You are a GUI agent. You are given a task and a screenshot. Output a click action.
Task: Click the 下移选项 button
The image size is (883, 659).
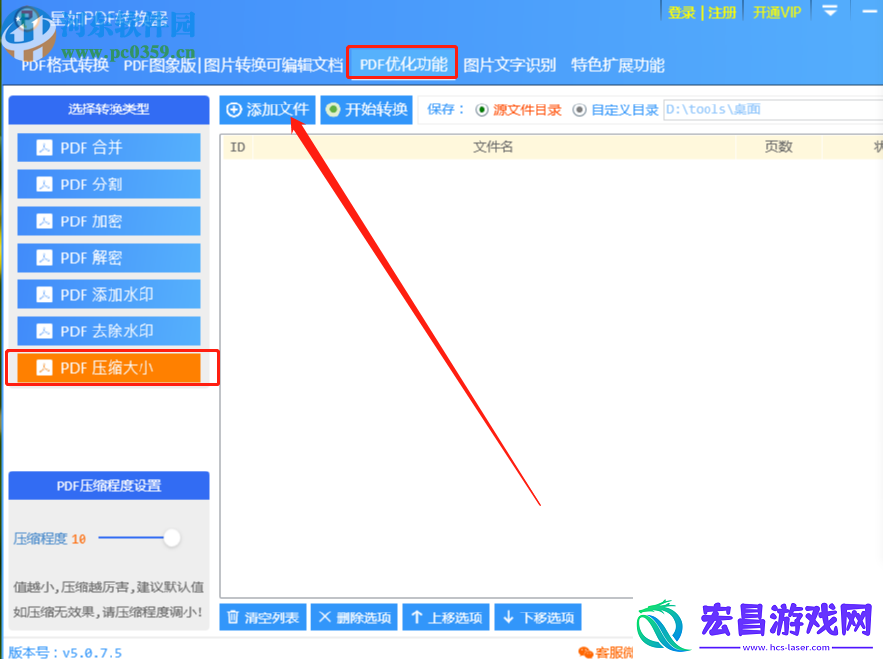point(538,617)
